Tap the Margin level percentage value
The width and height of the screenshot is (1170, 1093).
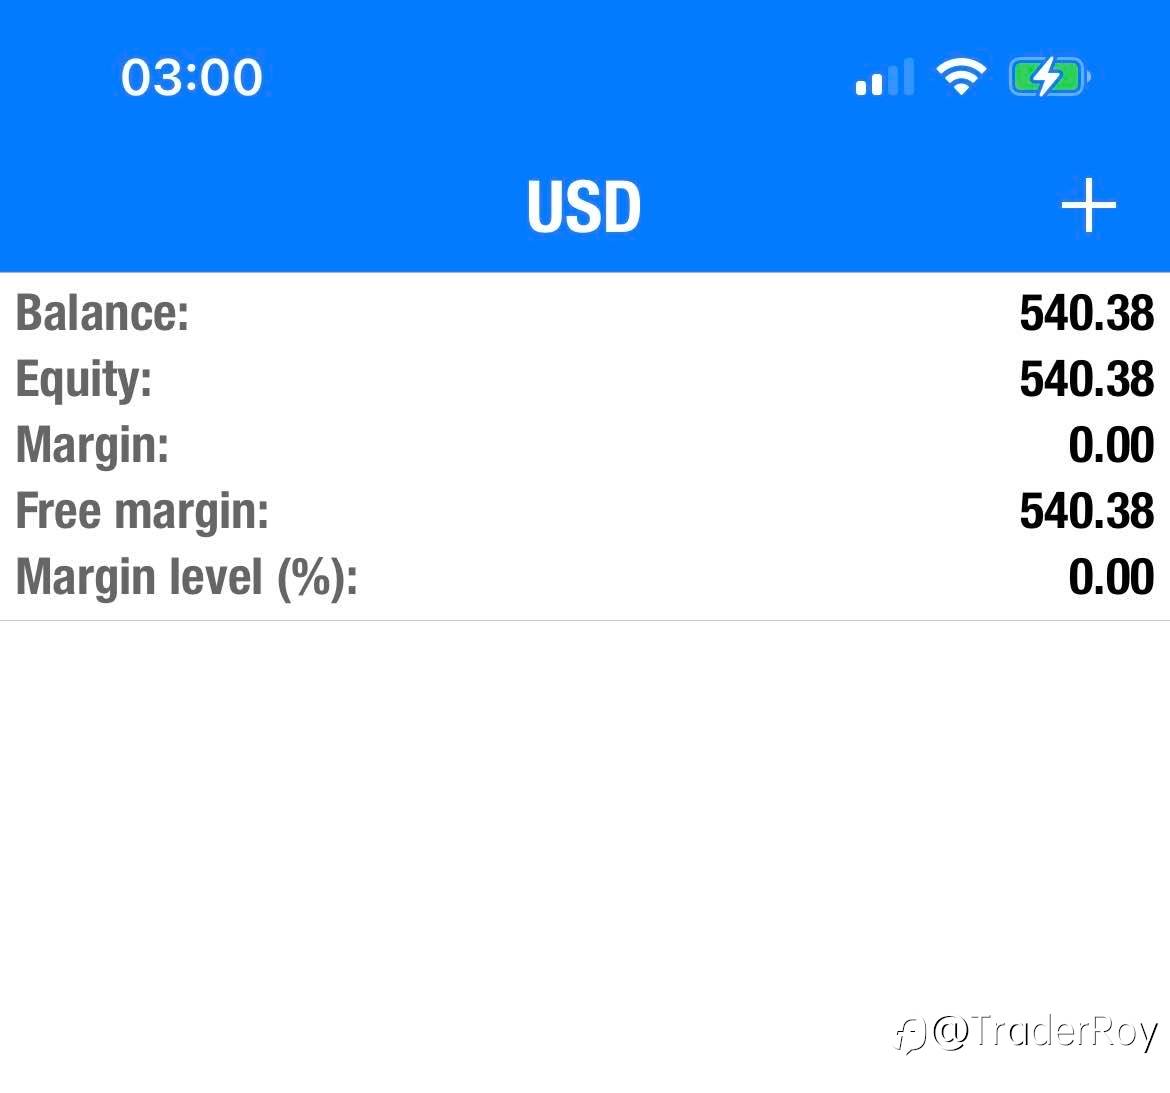pos(1111,577)
